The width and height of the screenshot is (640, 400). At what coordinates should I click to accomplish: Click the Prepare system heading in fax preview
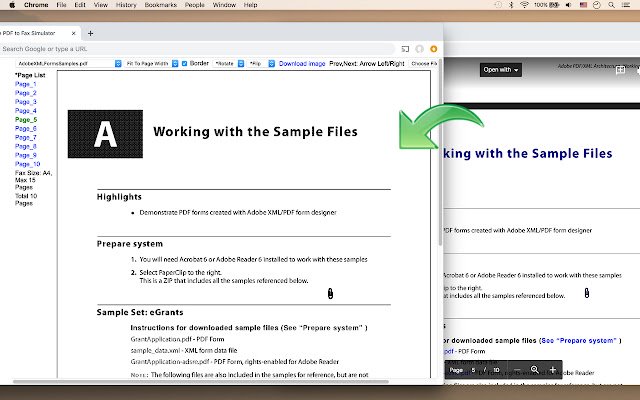coord(130,244)
